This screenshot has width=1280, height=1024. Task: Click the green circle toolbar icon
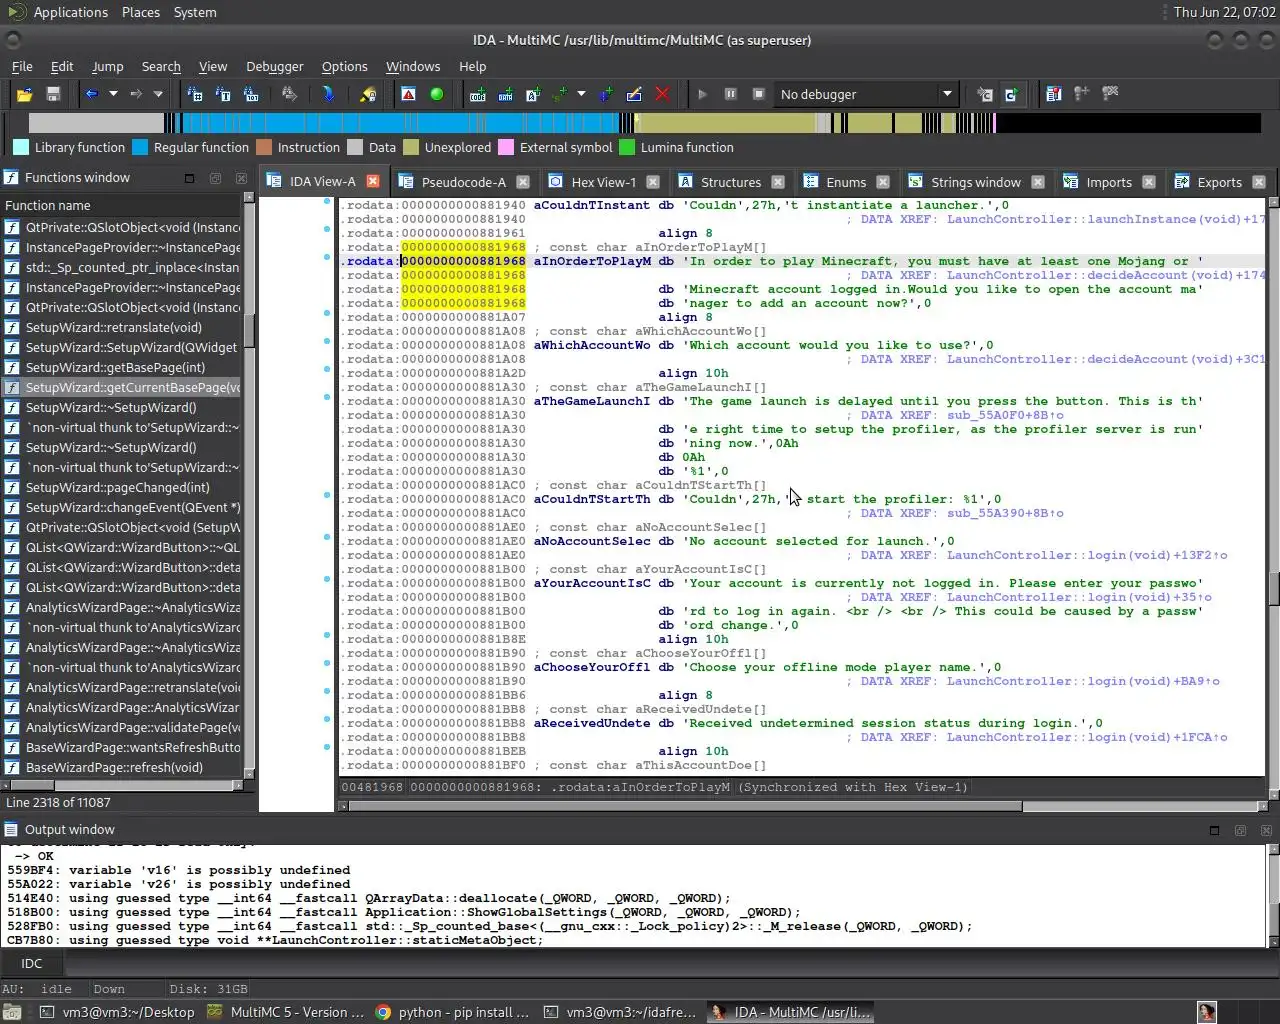tap(436, 94)
